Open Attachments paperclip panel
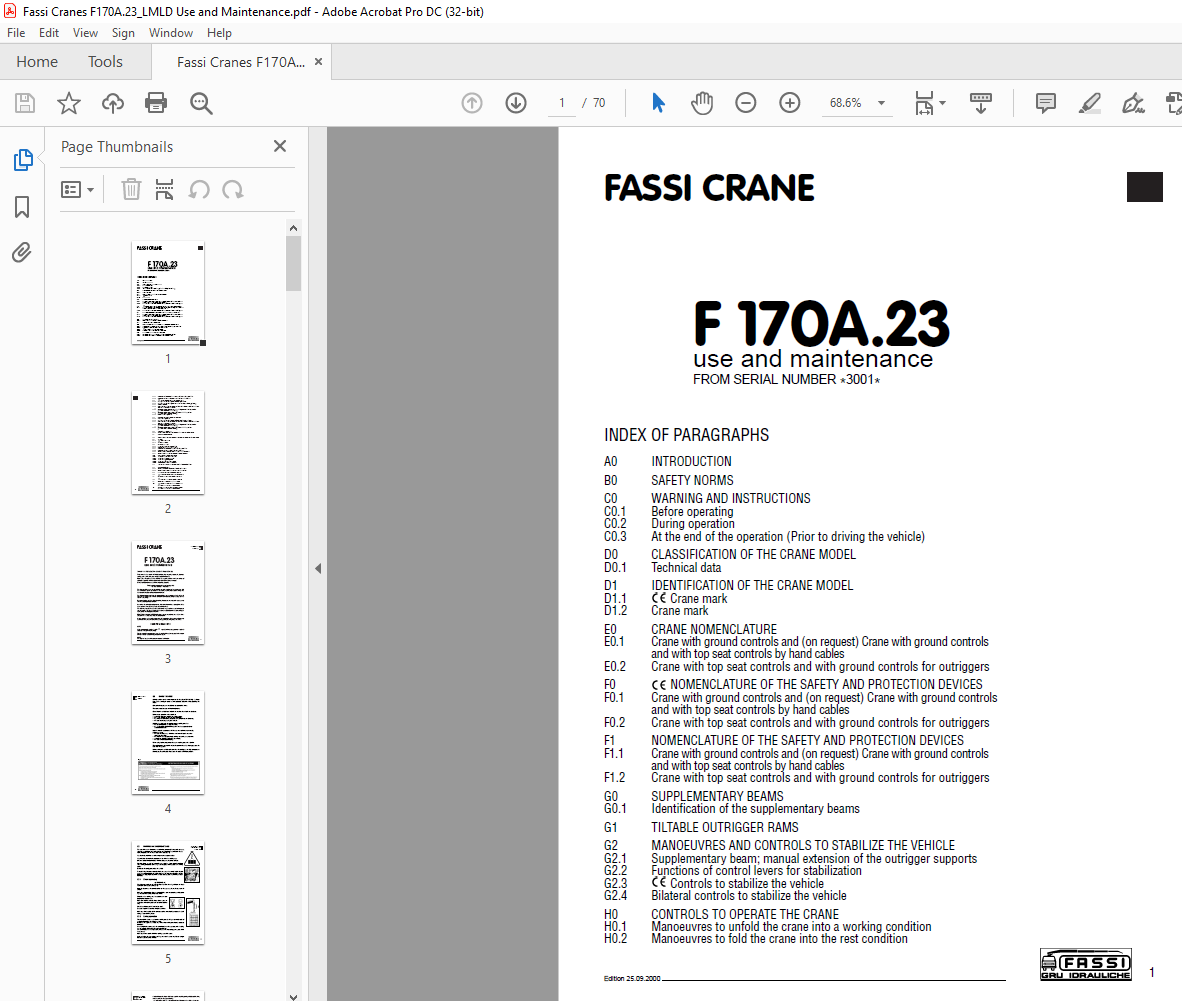Image resolution: width=1182 pixels, height=1001 pixels. 22,253
